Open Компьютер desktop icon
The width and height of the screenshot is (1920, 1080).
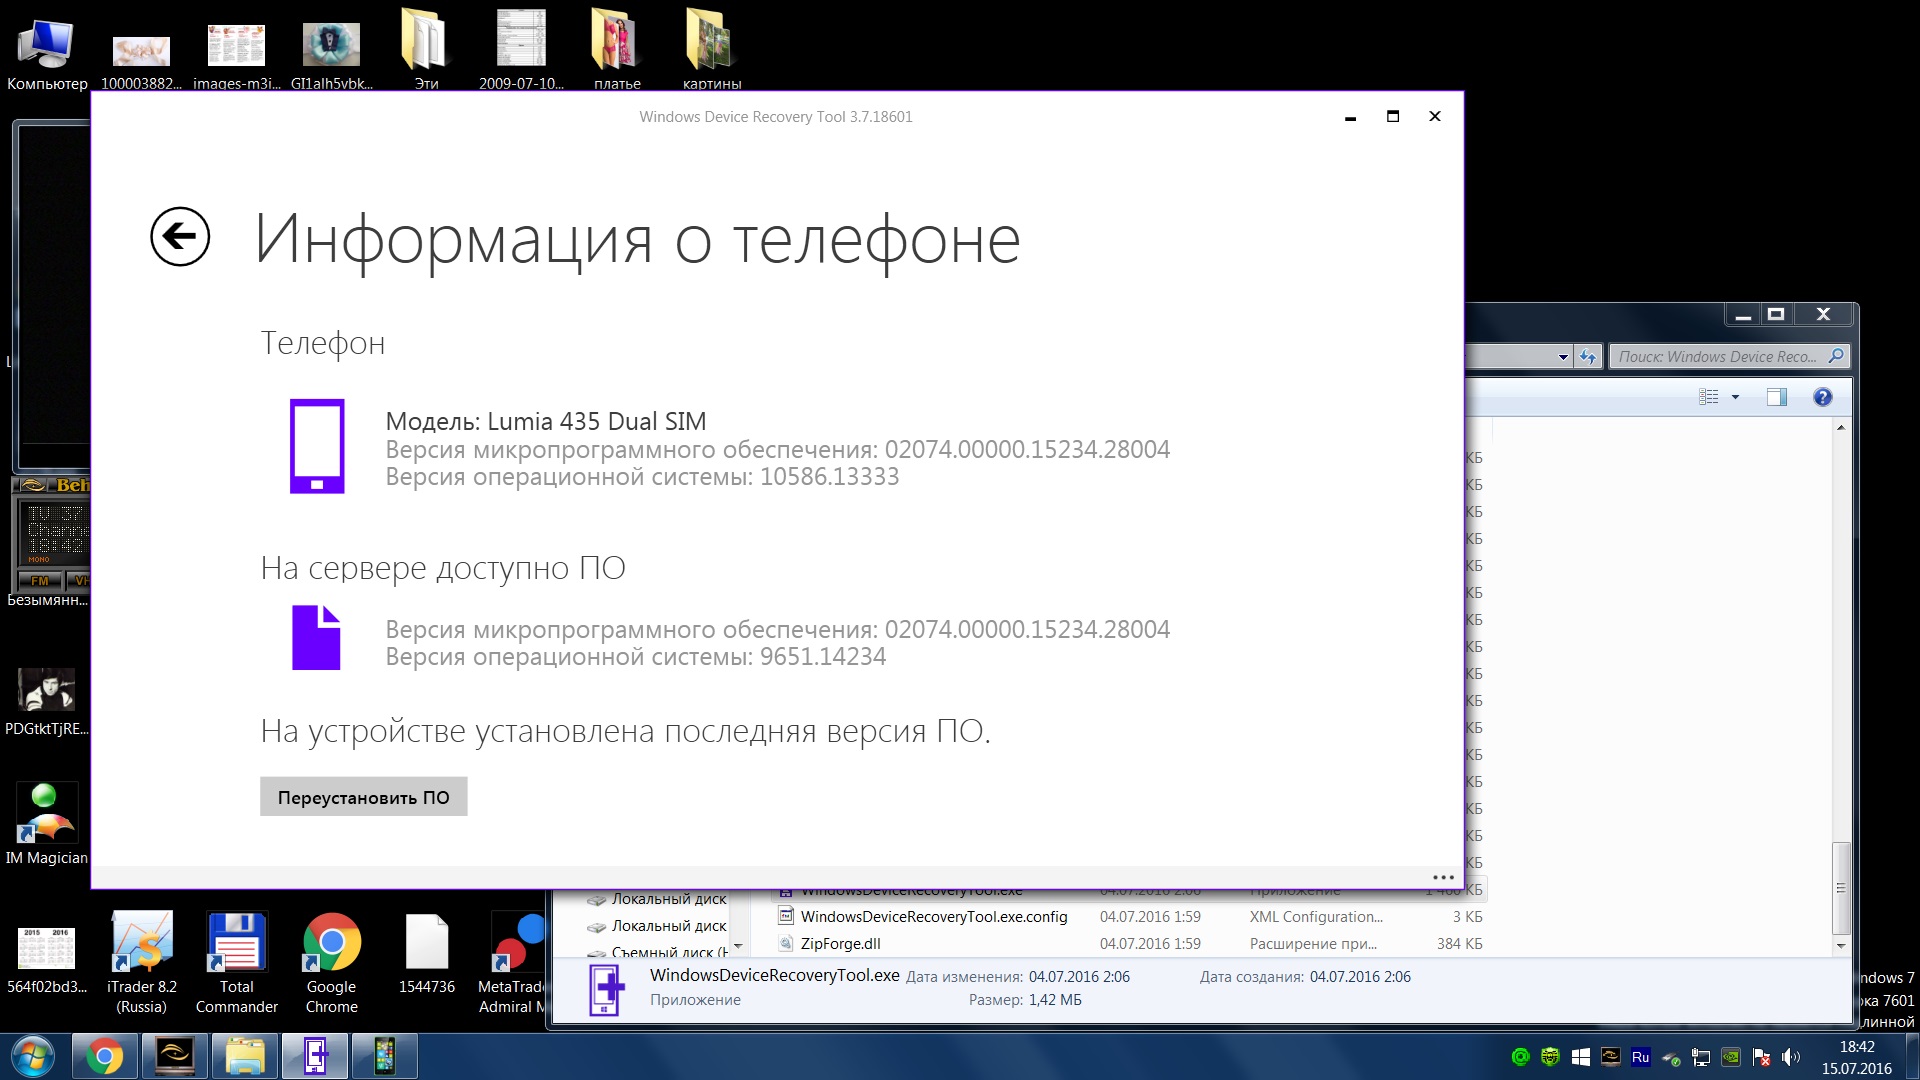pyautogui.click(x=46, y=53)
